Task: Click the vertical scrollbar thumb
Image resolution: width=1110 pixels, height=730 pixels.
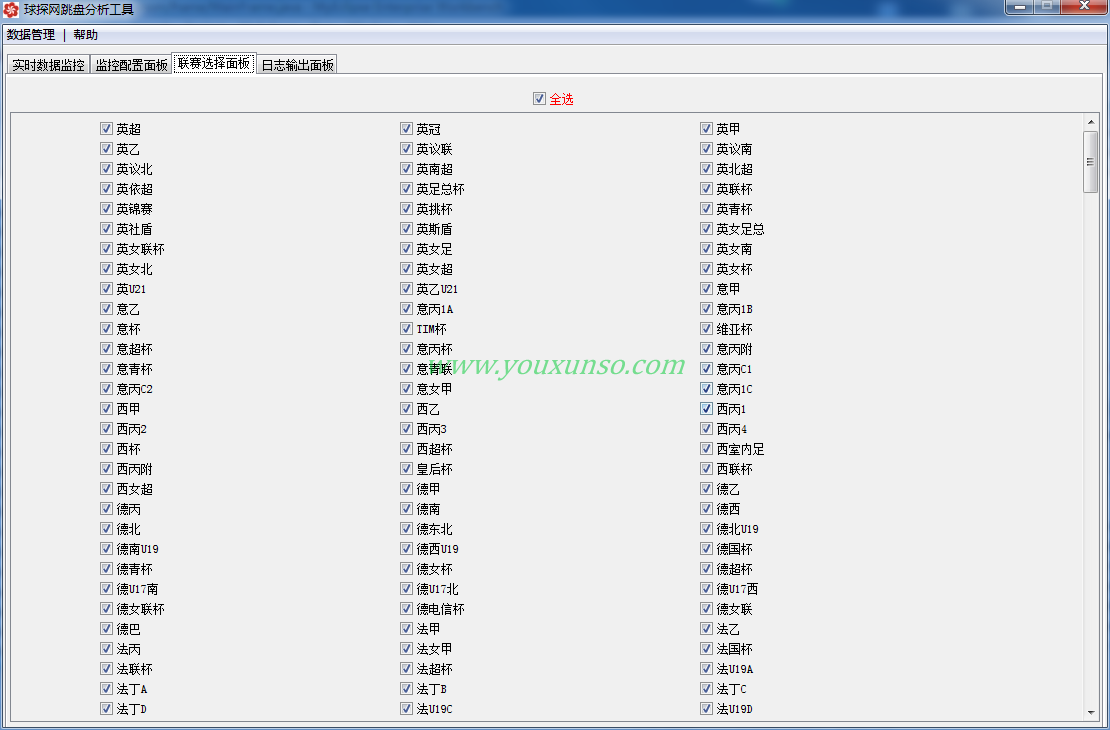Action: click(x=1090, y=160)
